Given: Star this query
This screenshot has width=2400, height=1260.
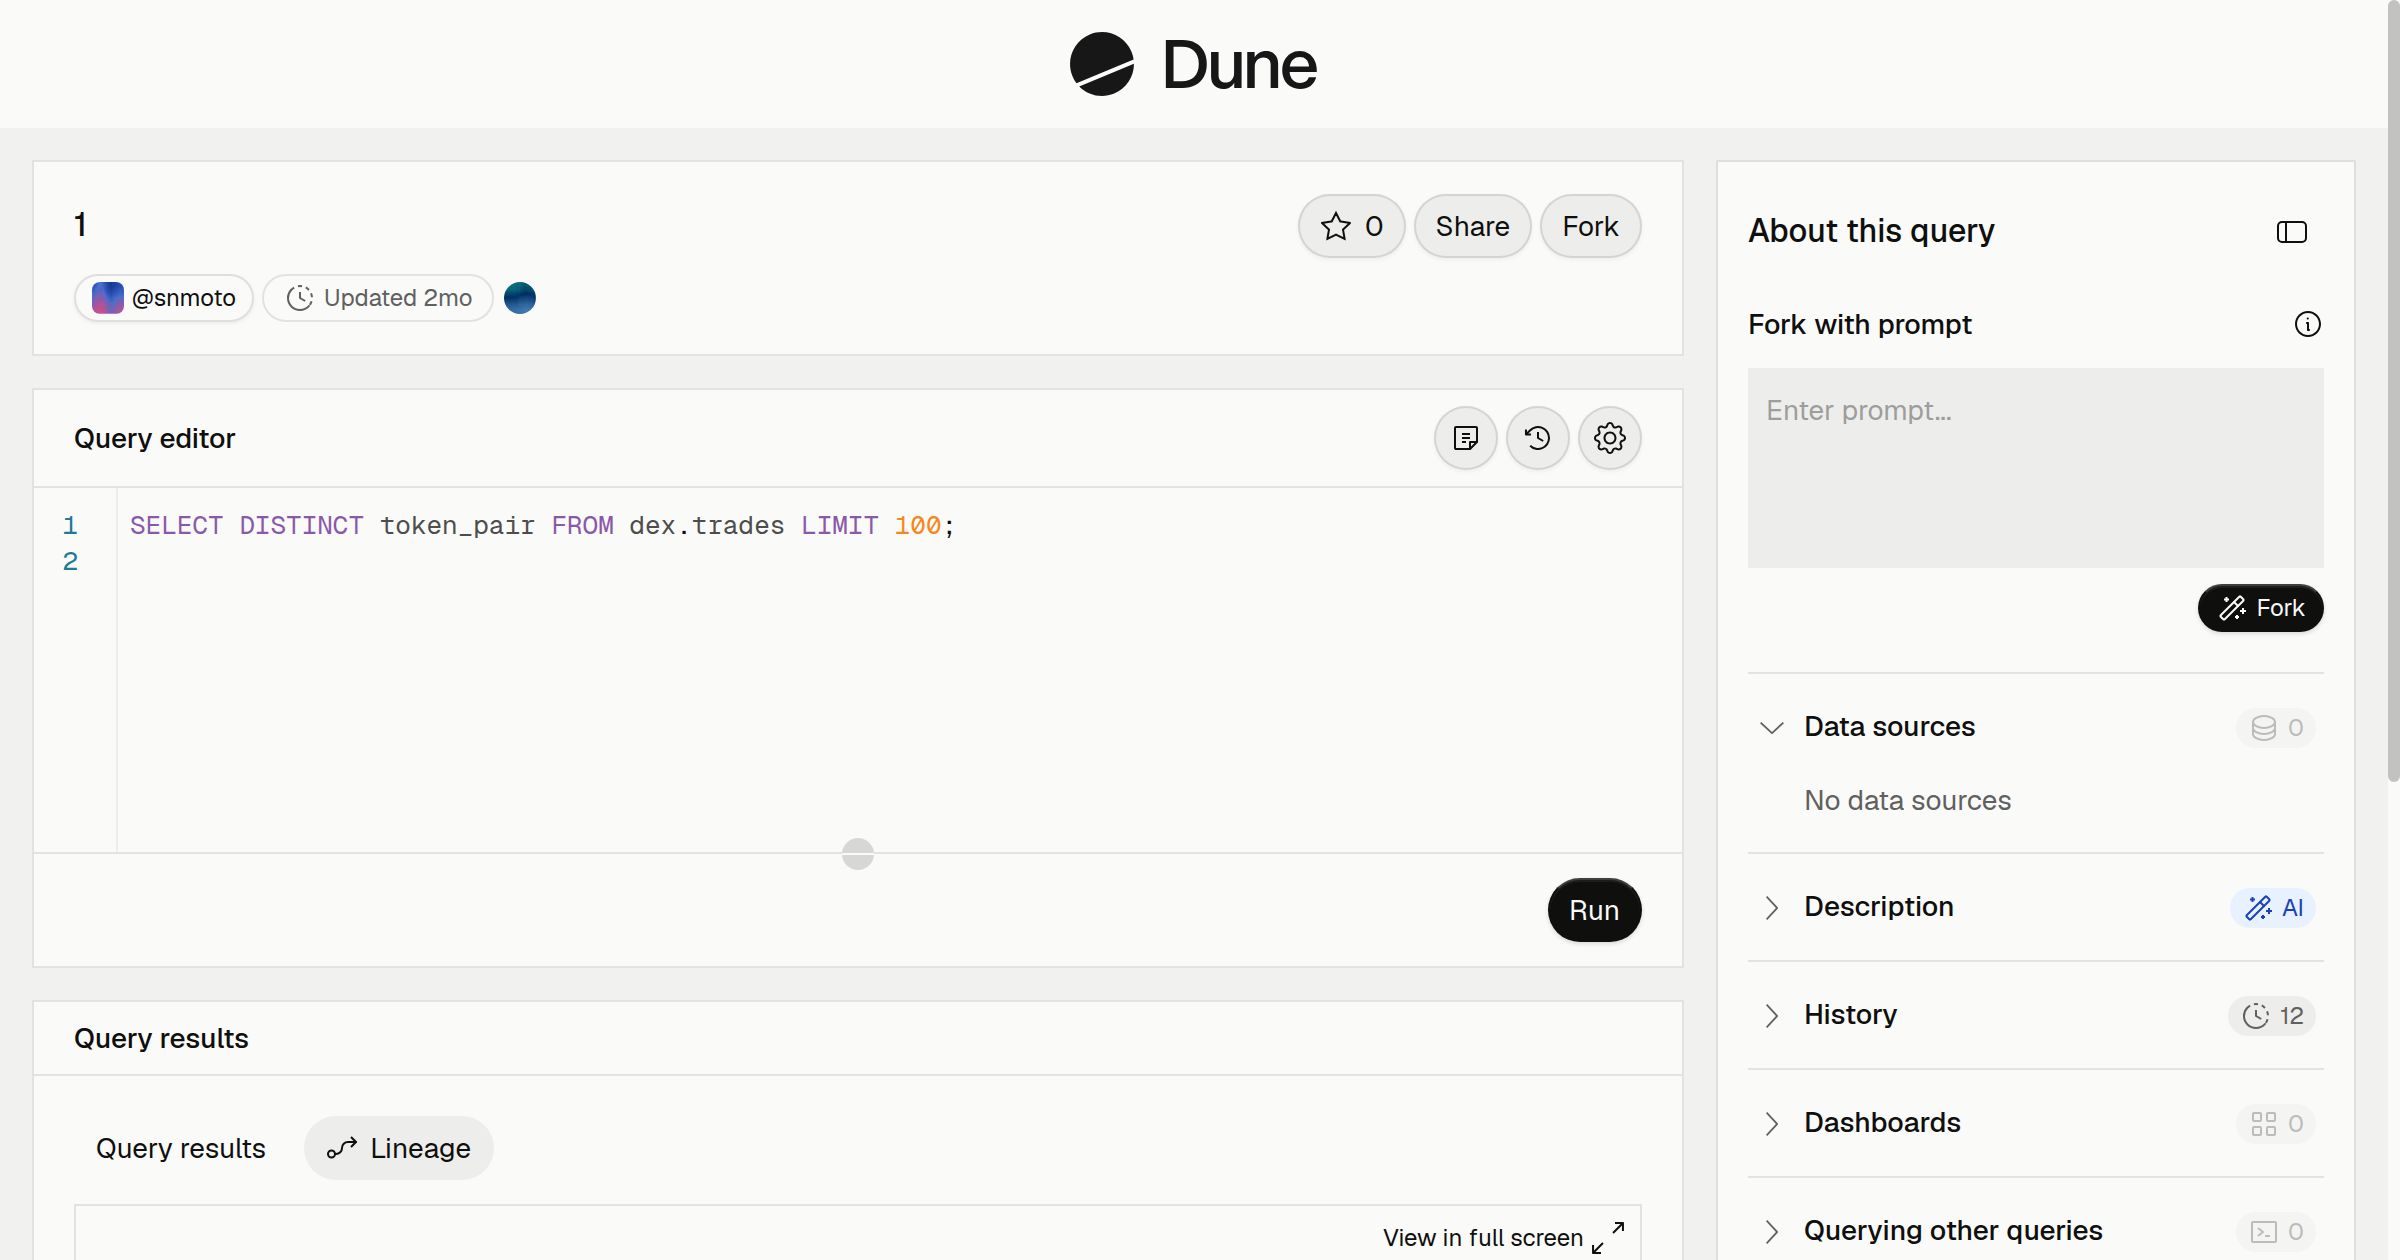Looking at the screenshot, I should [1351, 226].
